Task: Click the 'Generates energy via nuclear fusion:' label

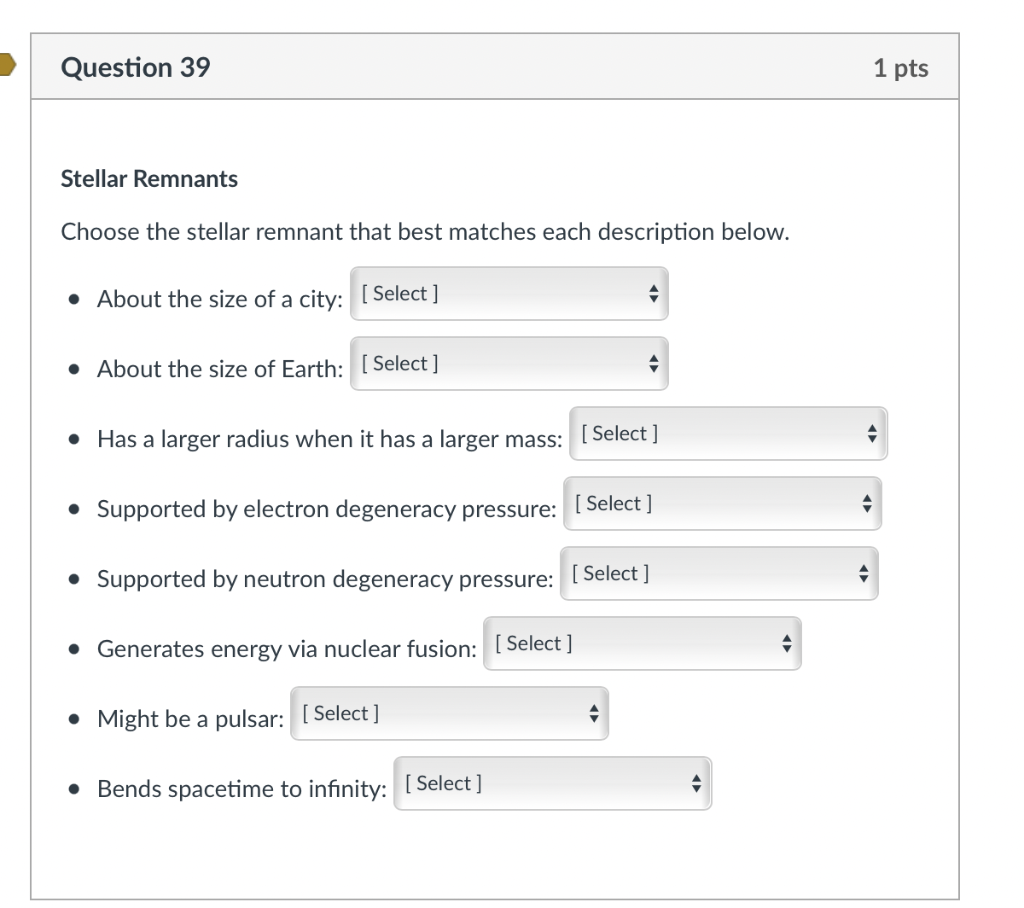Action: tap(286, 649)
